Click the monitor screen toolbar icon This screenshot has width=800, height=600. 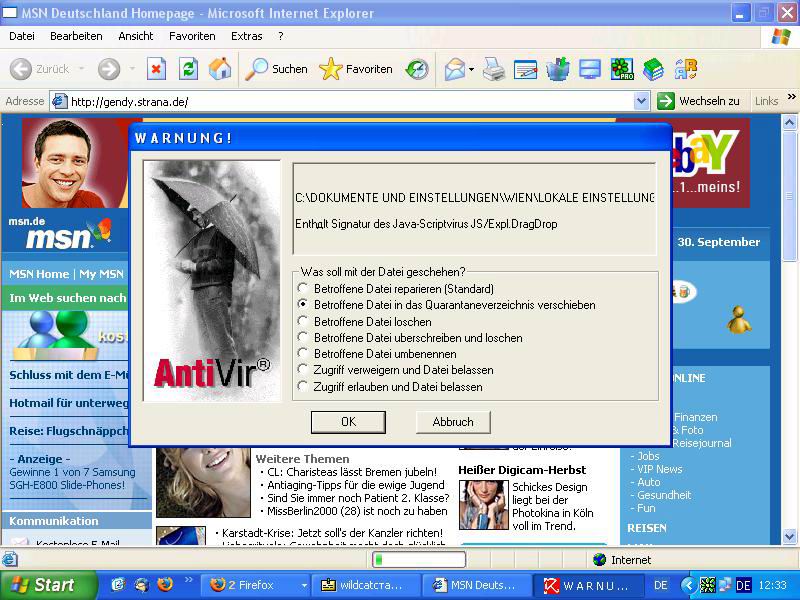point(590,69)
